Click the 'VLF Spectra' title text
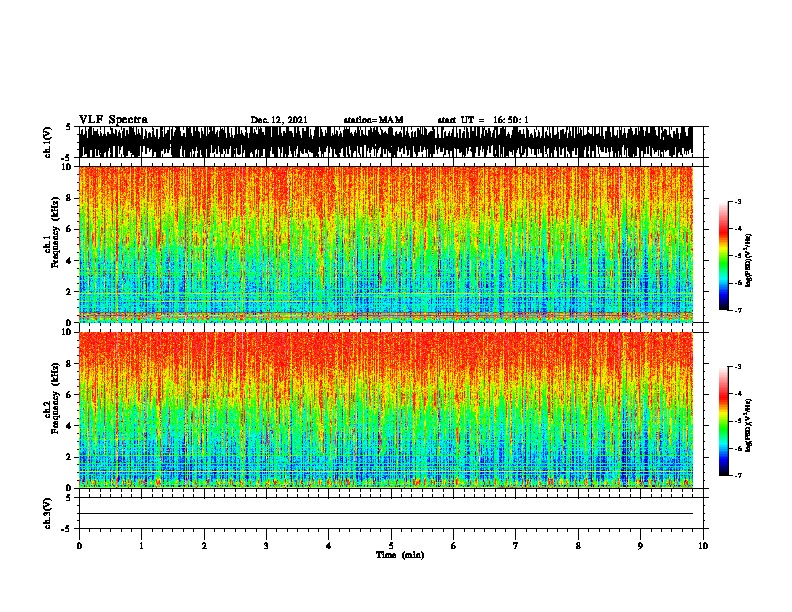Image resolution: width=792 pixels, height=612 pixels. 113,120
